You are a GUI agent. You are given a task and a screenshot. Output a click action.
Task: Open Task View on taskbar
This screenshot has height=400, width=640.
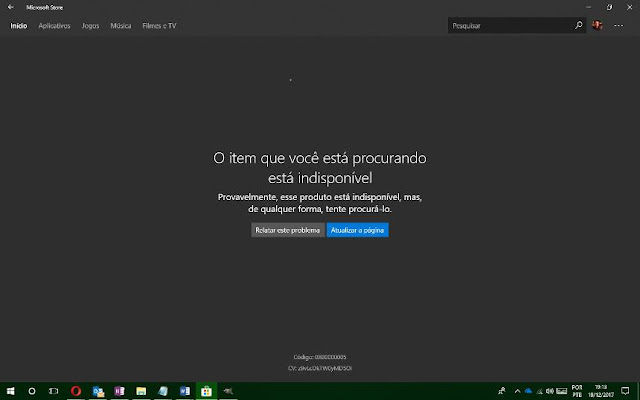[53, 391]
